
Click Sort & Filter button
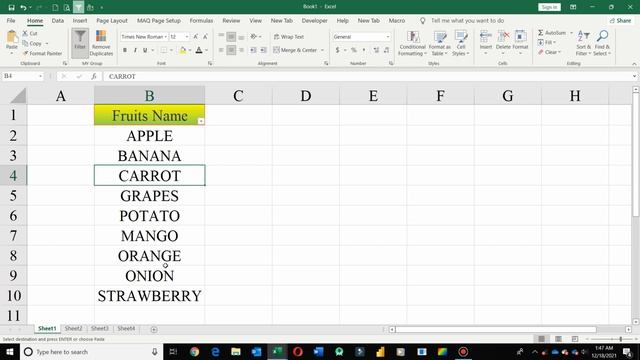point(584,43)
